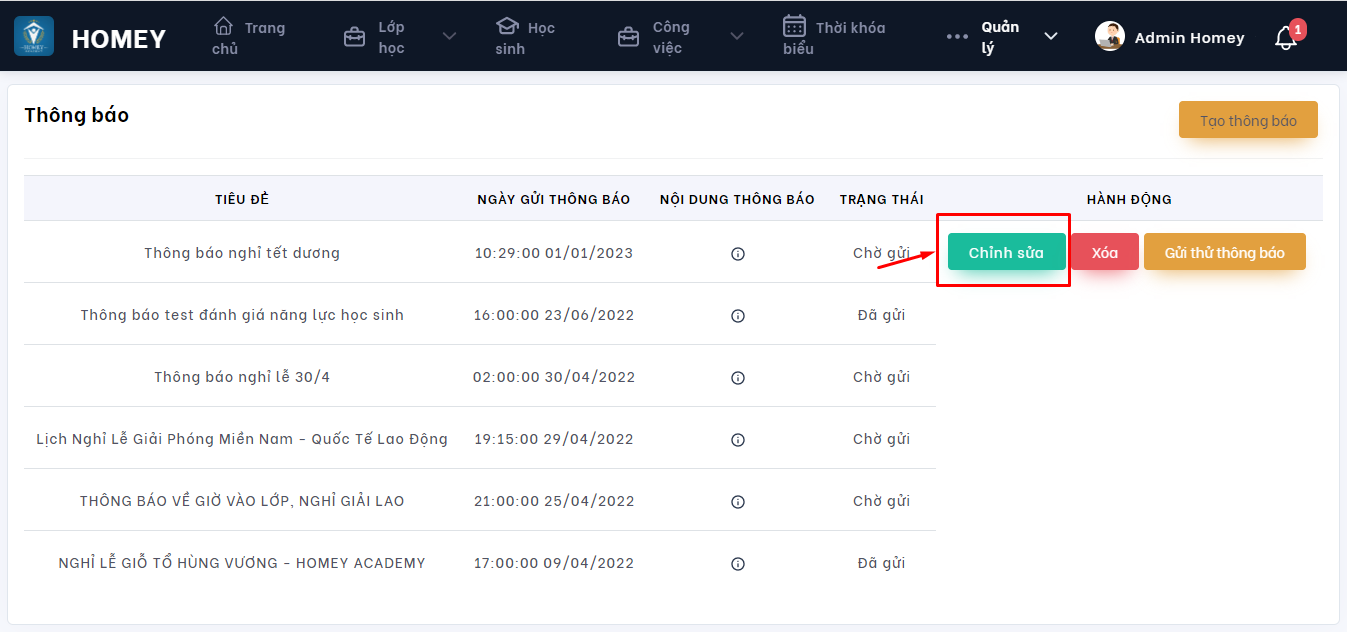Screen dimensions: 1347x632
Task: Go to Trang chủ in navbar
Action: [x=248, y=37]
